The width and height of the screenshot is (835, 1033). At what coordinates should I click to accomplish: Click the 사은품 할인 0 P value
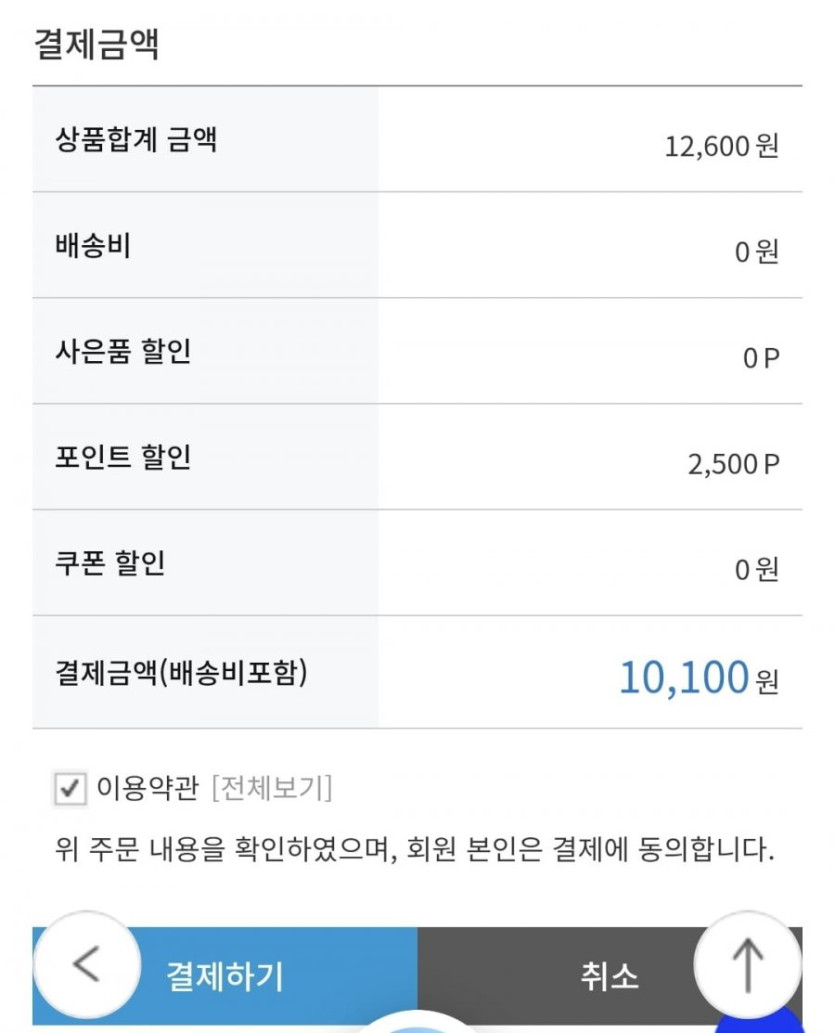click(760, 358)
